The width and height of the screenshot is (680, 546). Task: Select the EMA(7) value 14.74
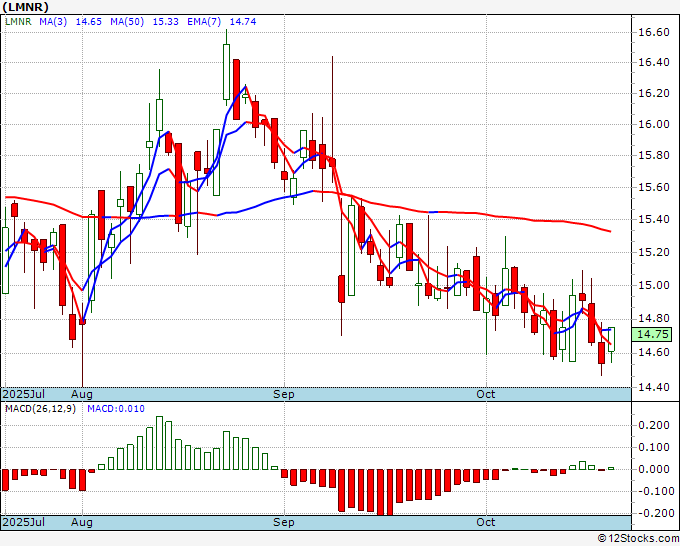pyautogui.click(x=243, y=22)
